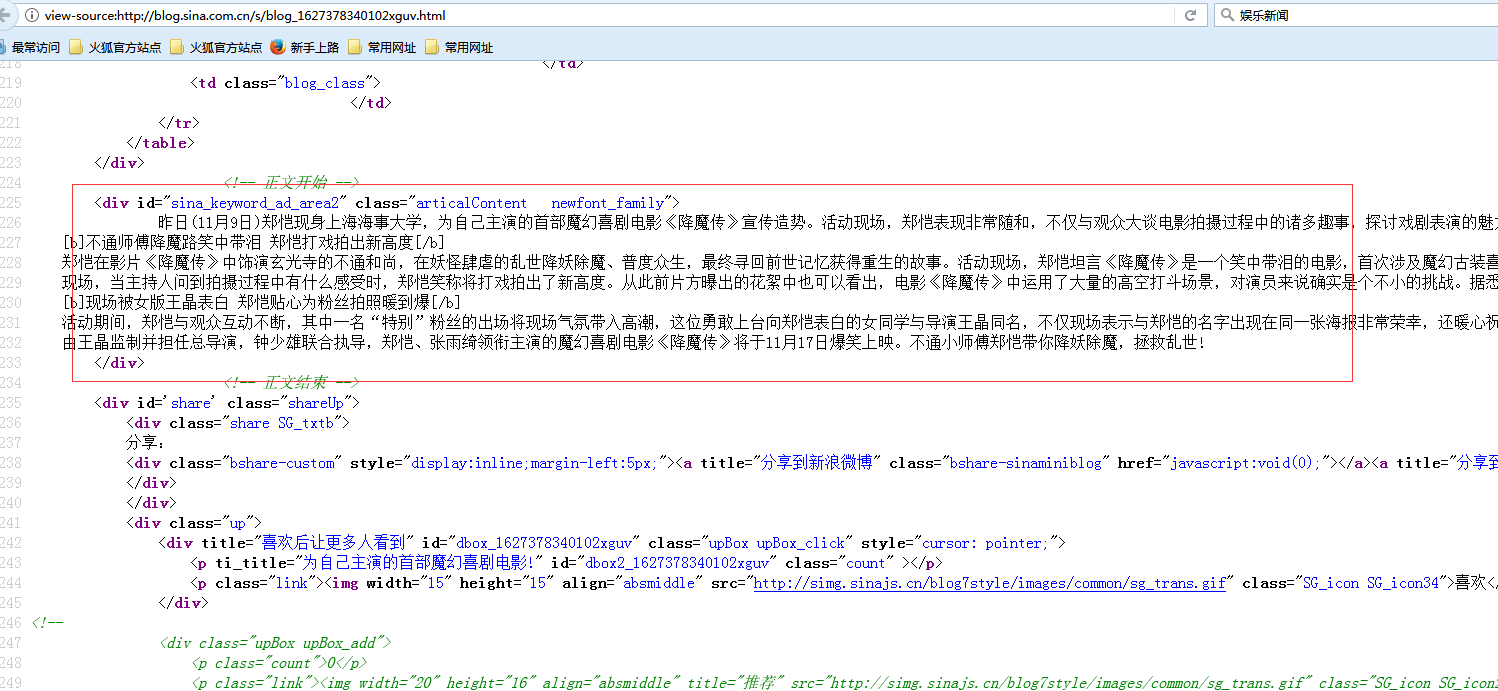
Task: Open the 最常访问 bookmarks dropdown
Action: click(35, 47)
